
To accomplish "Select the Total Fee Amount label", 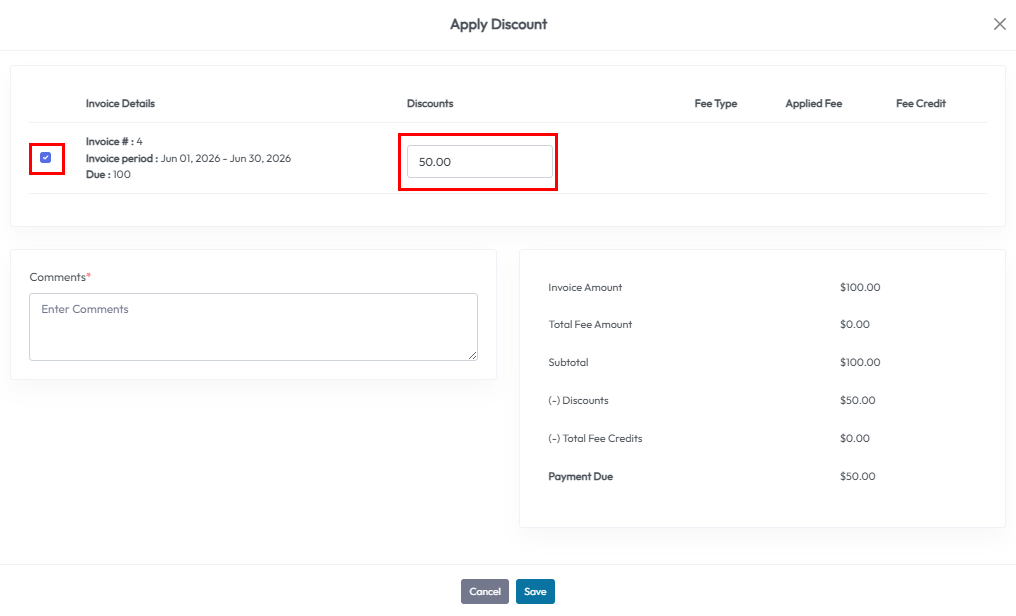I will (590, 325).
